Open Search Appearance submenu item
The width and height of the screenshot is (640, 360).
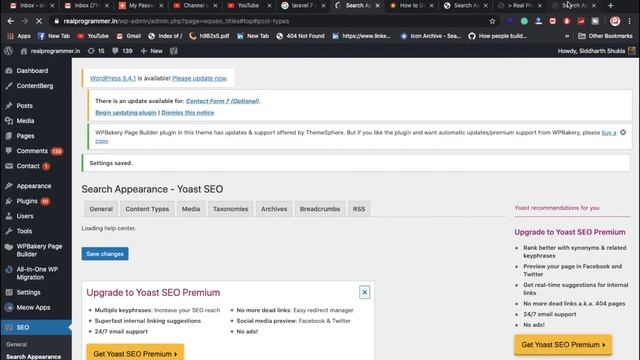33,356
